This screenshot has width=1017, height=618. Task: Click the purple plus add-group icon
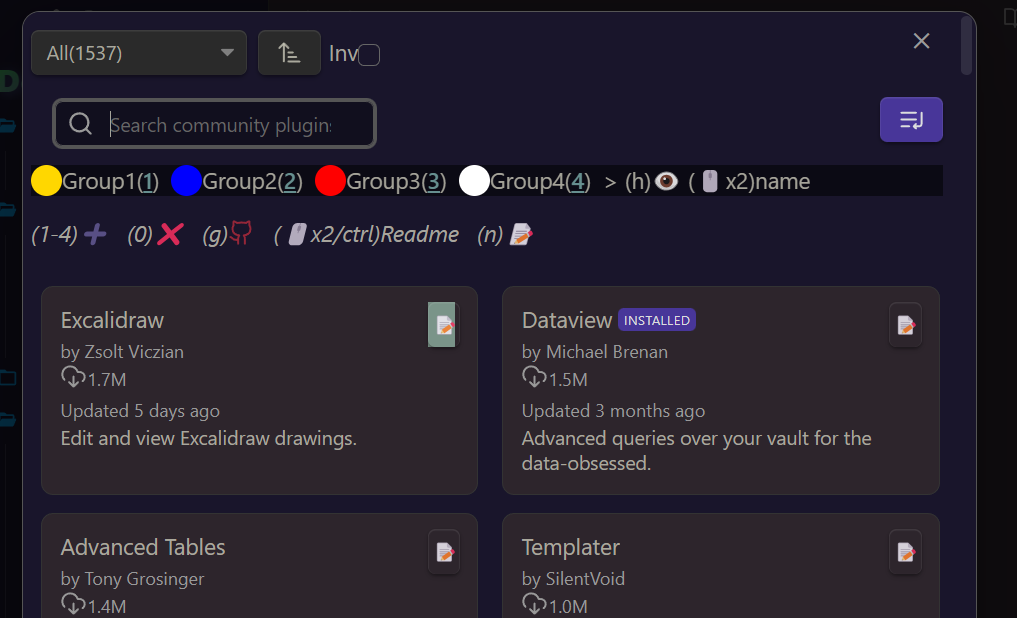(x=95, y=234)
